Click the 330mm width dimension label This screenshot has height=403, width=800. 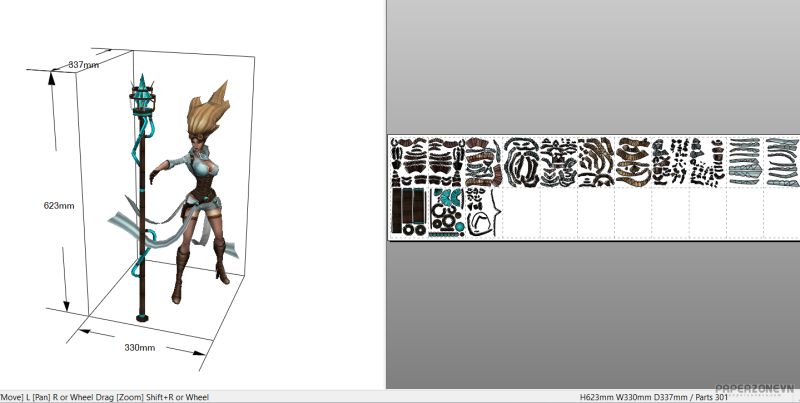(x=140, y=347)
